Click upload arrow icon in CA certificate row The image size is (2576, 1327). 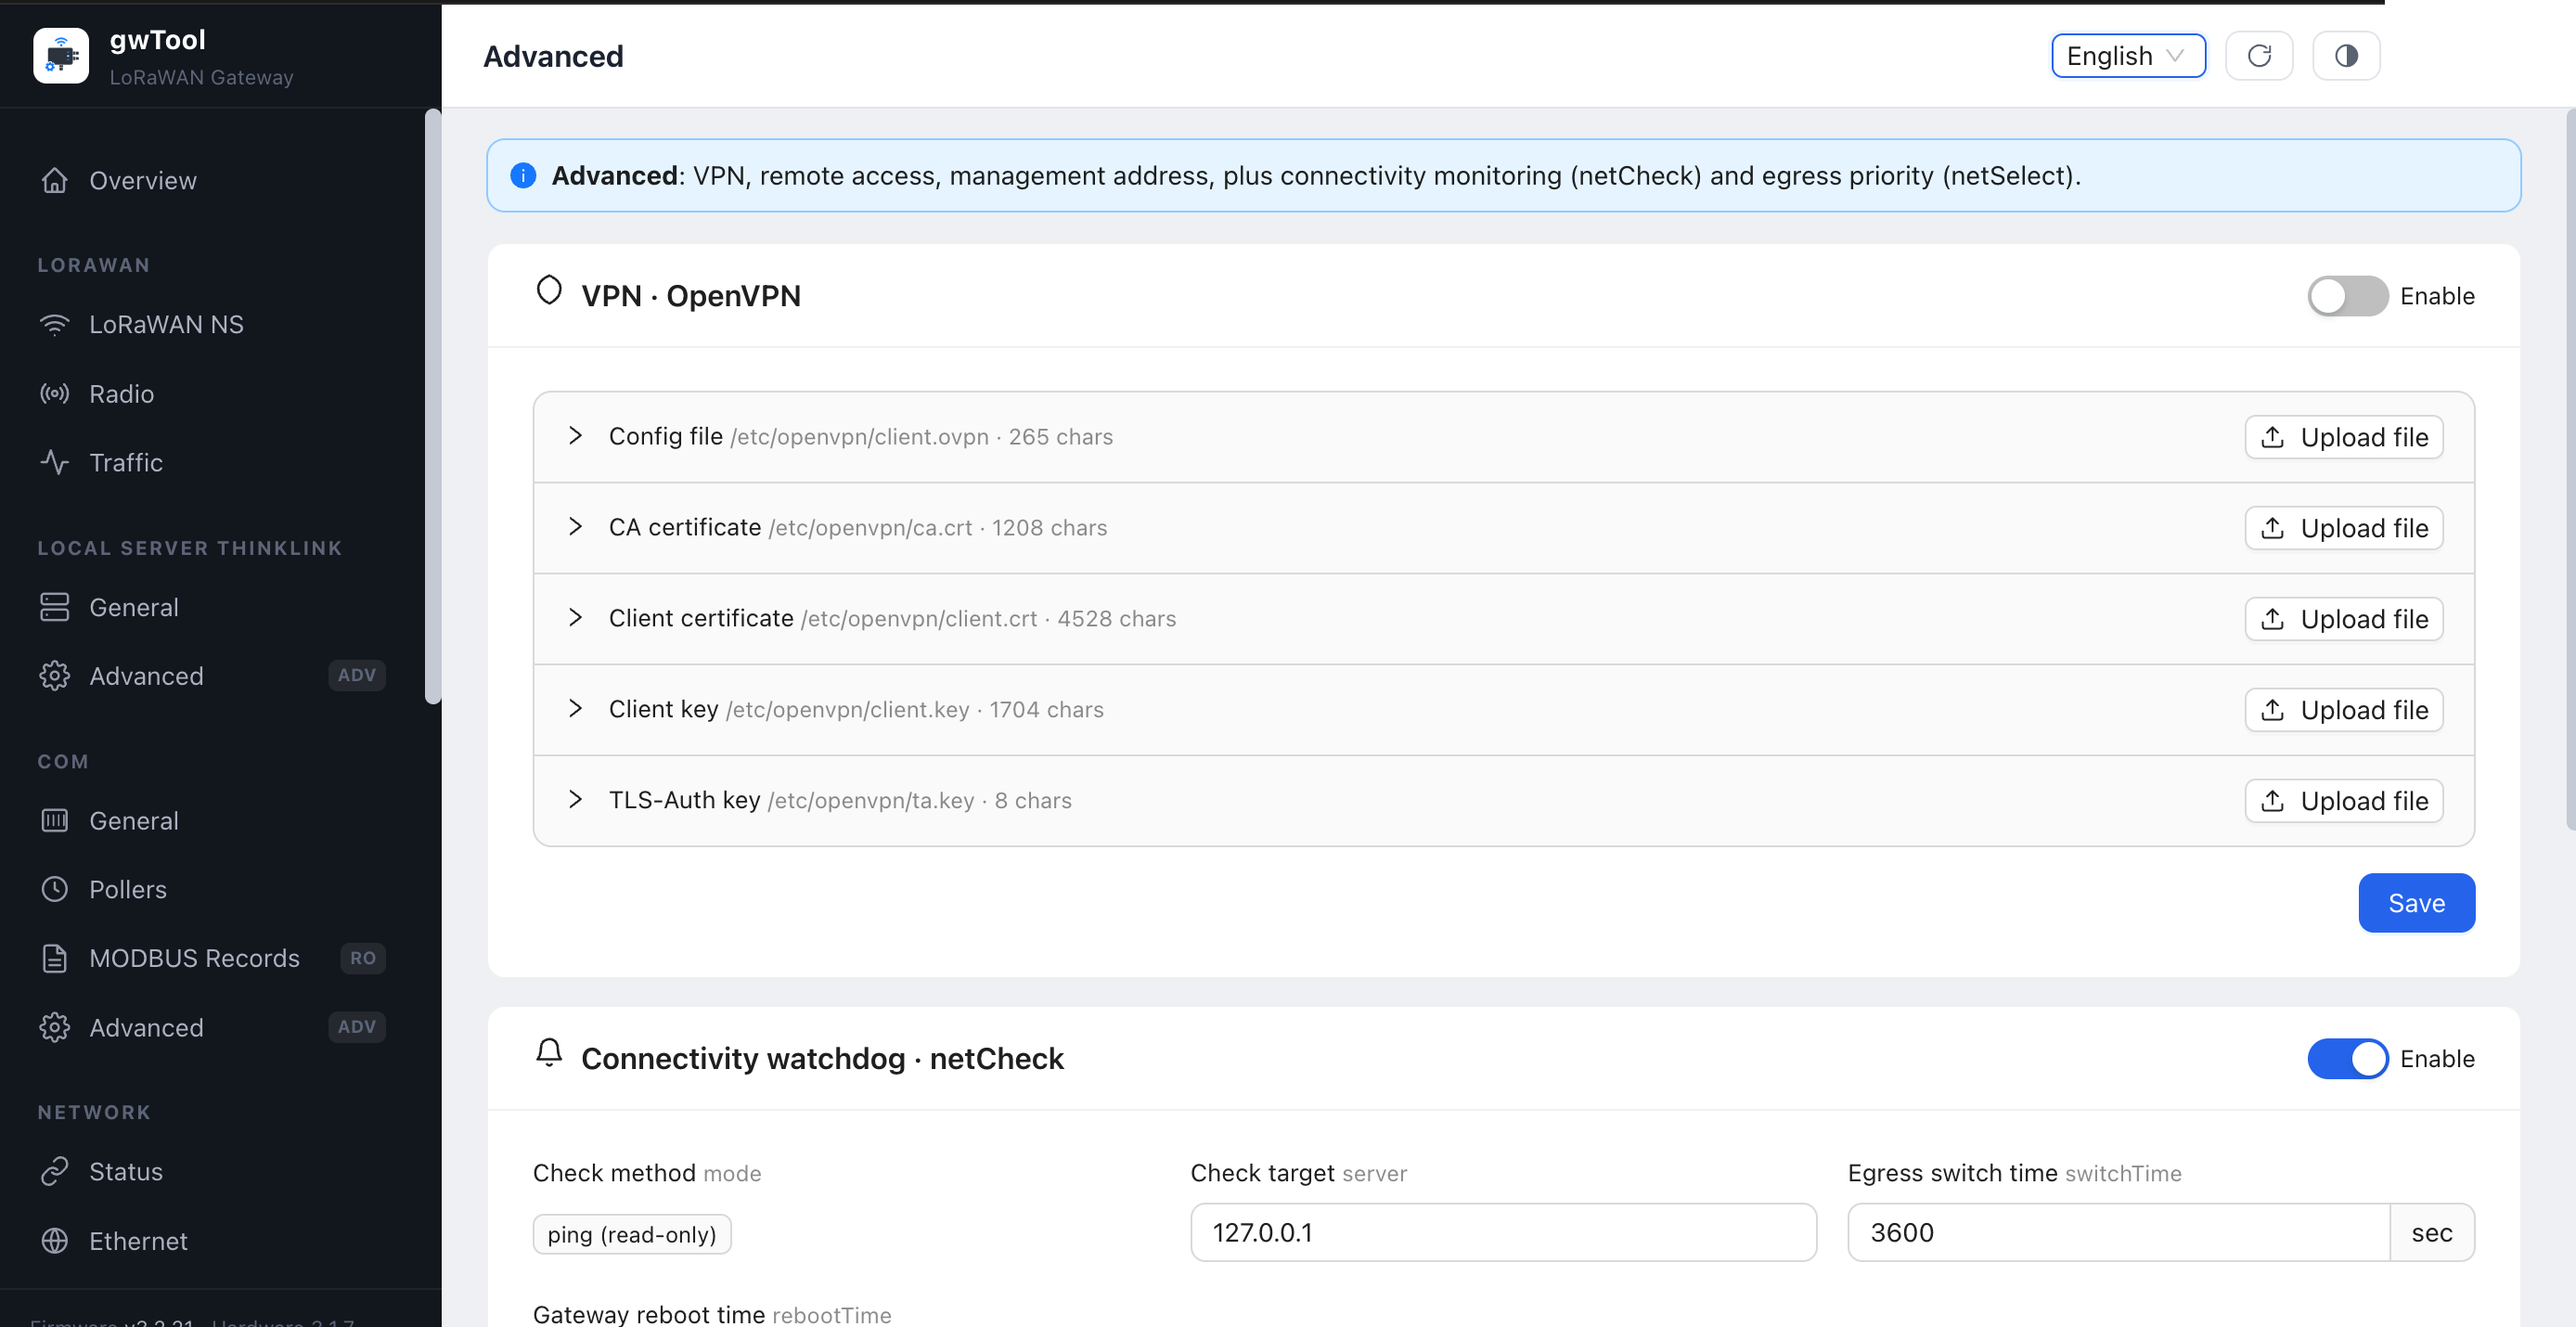2273,528
